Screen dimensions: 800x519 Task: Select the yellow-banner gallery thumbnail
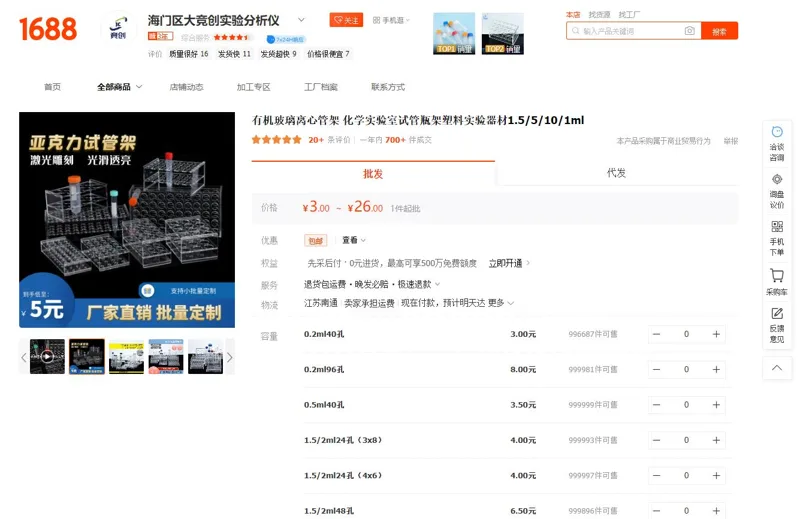pos(126,356)
